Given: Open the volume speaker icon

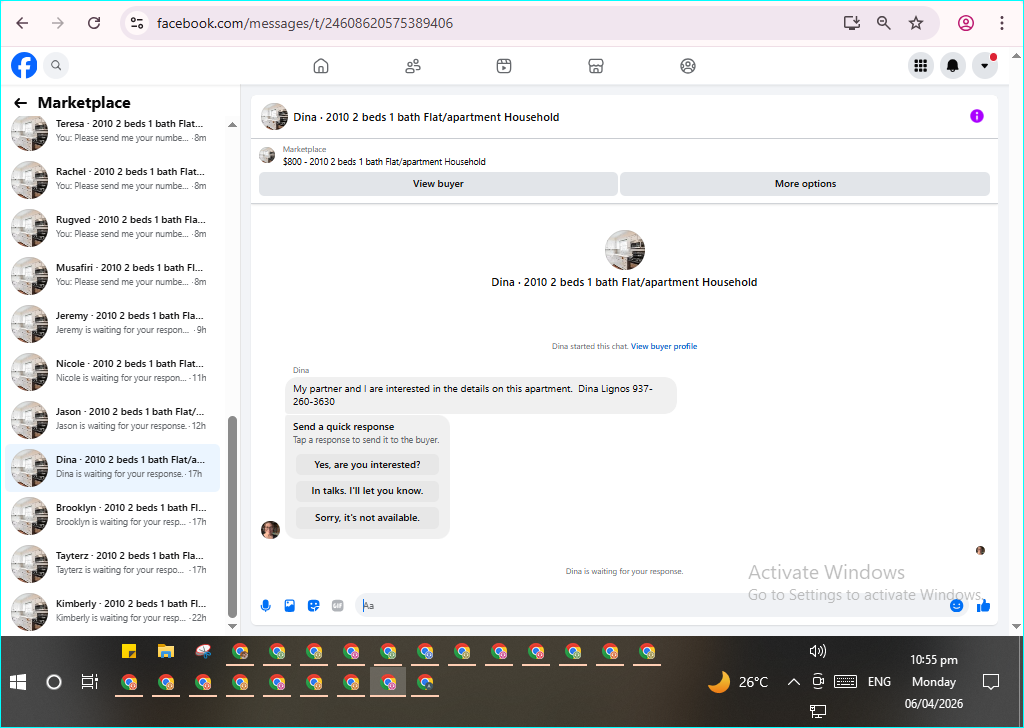Looking at the screenshot, I should pyautogui.click(x=817, y=651).
